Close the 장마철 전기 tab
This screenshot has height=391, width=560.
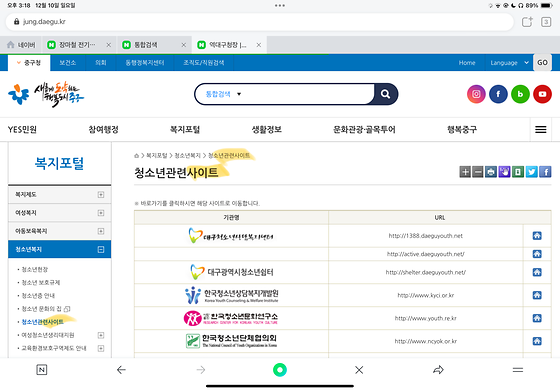point(109,45)
